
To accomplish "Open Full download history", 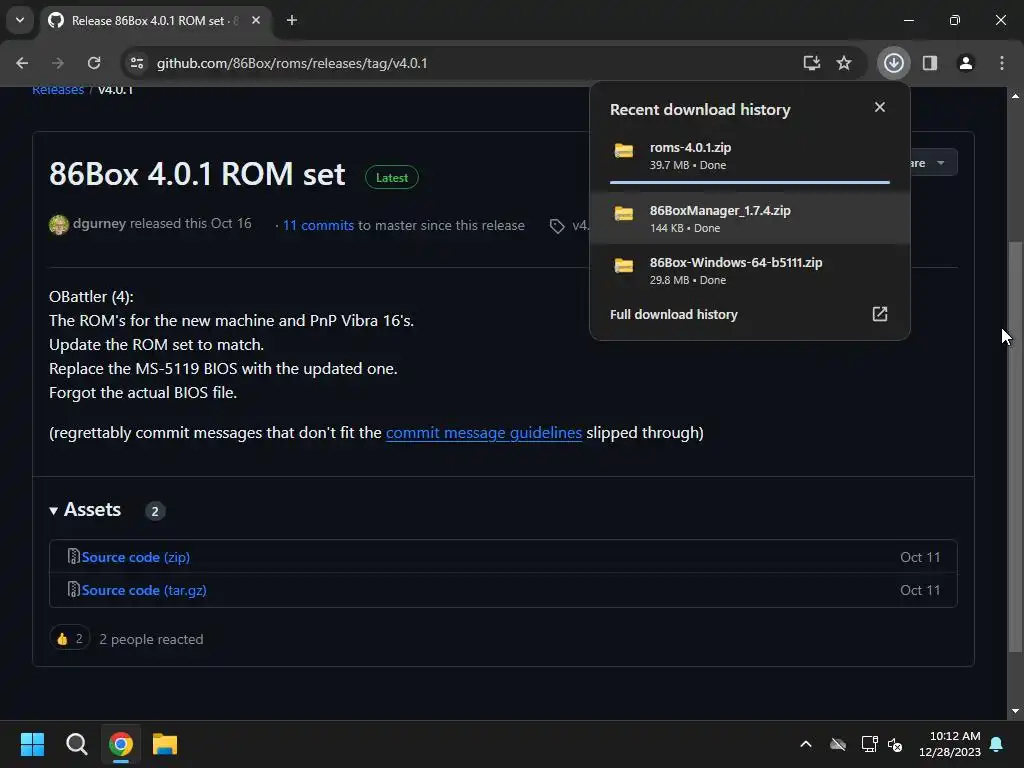I will (x=673, y=315).
